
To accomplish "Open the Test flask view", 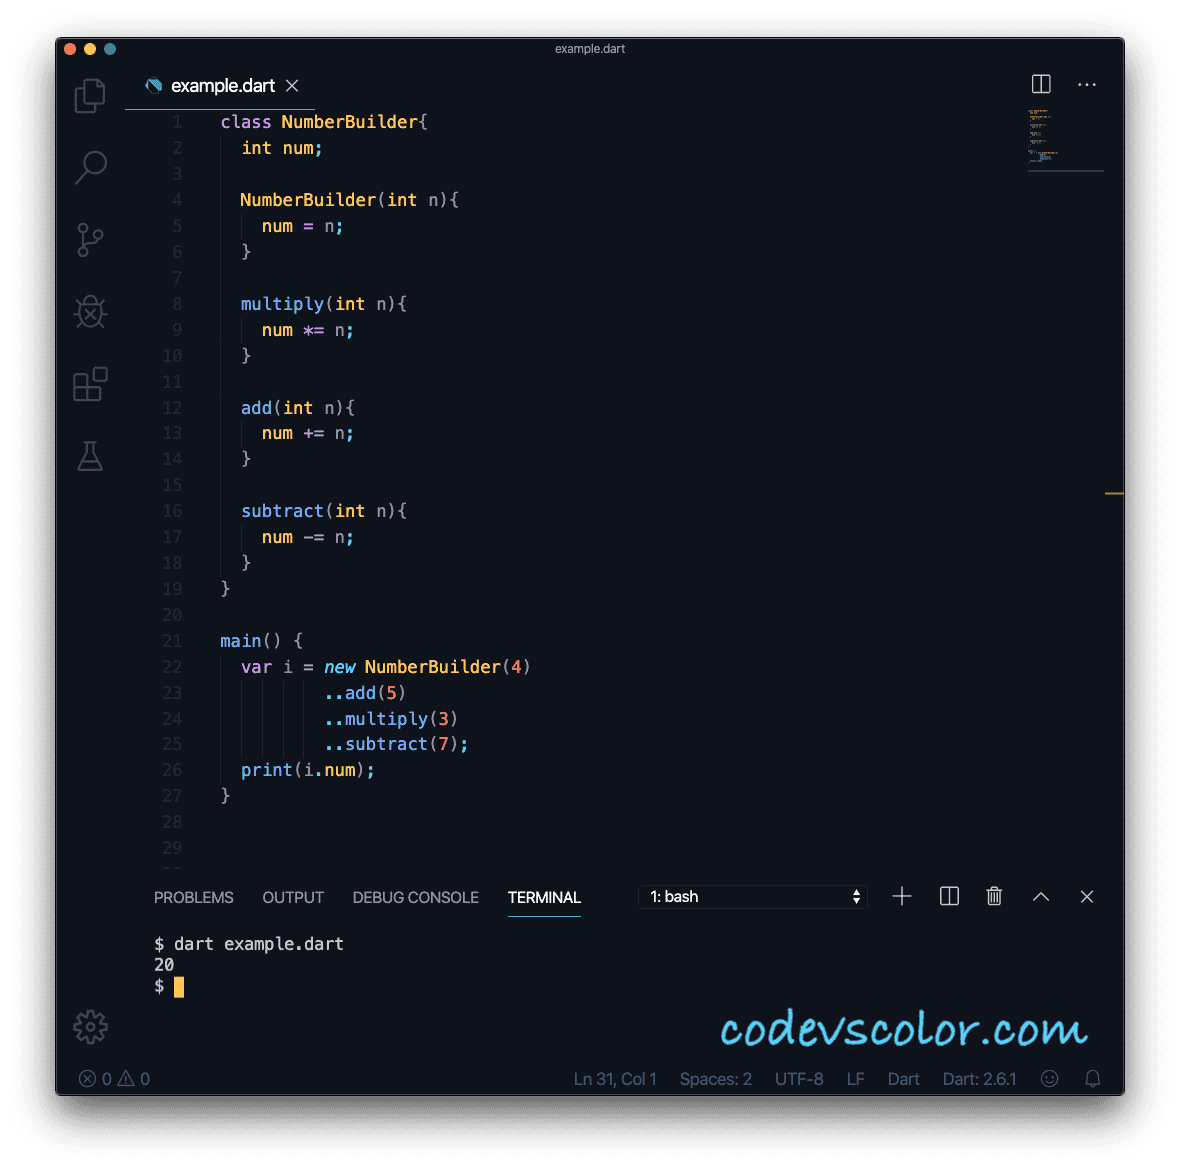I will pos(90,456).
